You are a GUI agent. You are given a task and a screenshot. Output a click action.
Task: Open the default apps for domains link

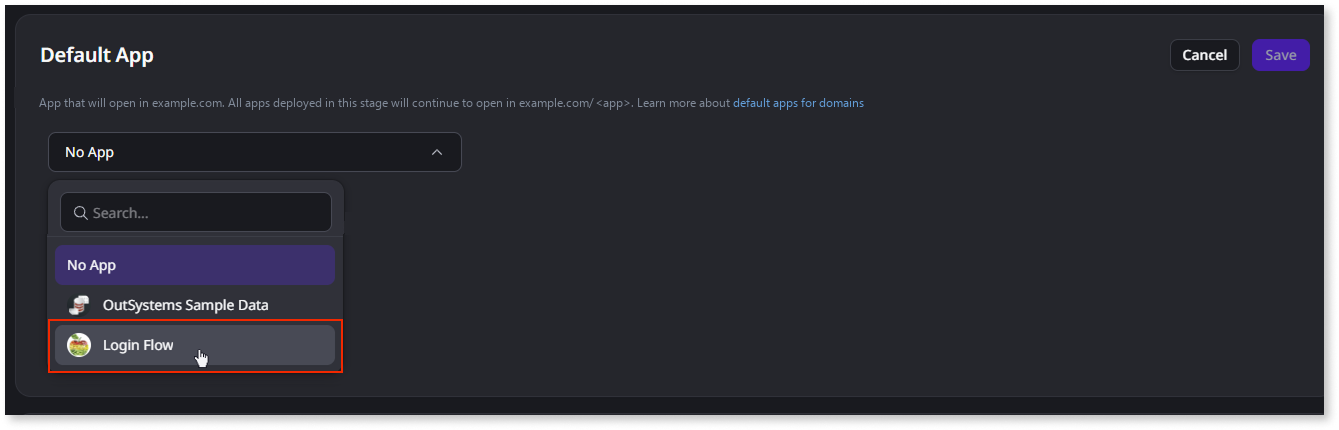click(x=798, y=103)
